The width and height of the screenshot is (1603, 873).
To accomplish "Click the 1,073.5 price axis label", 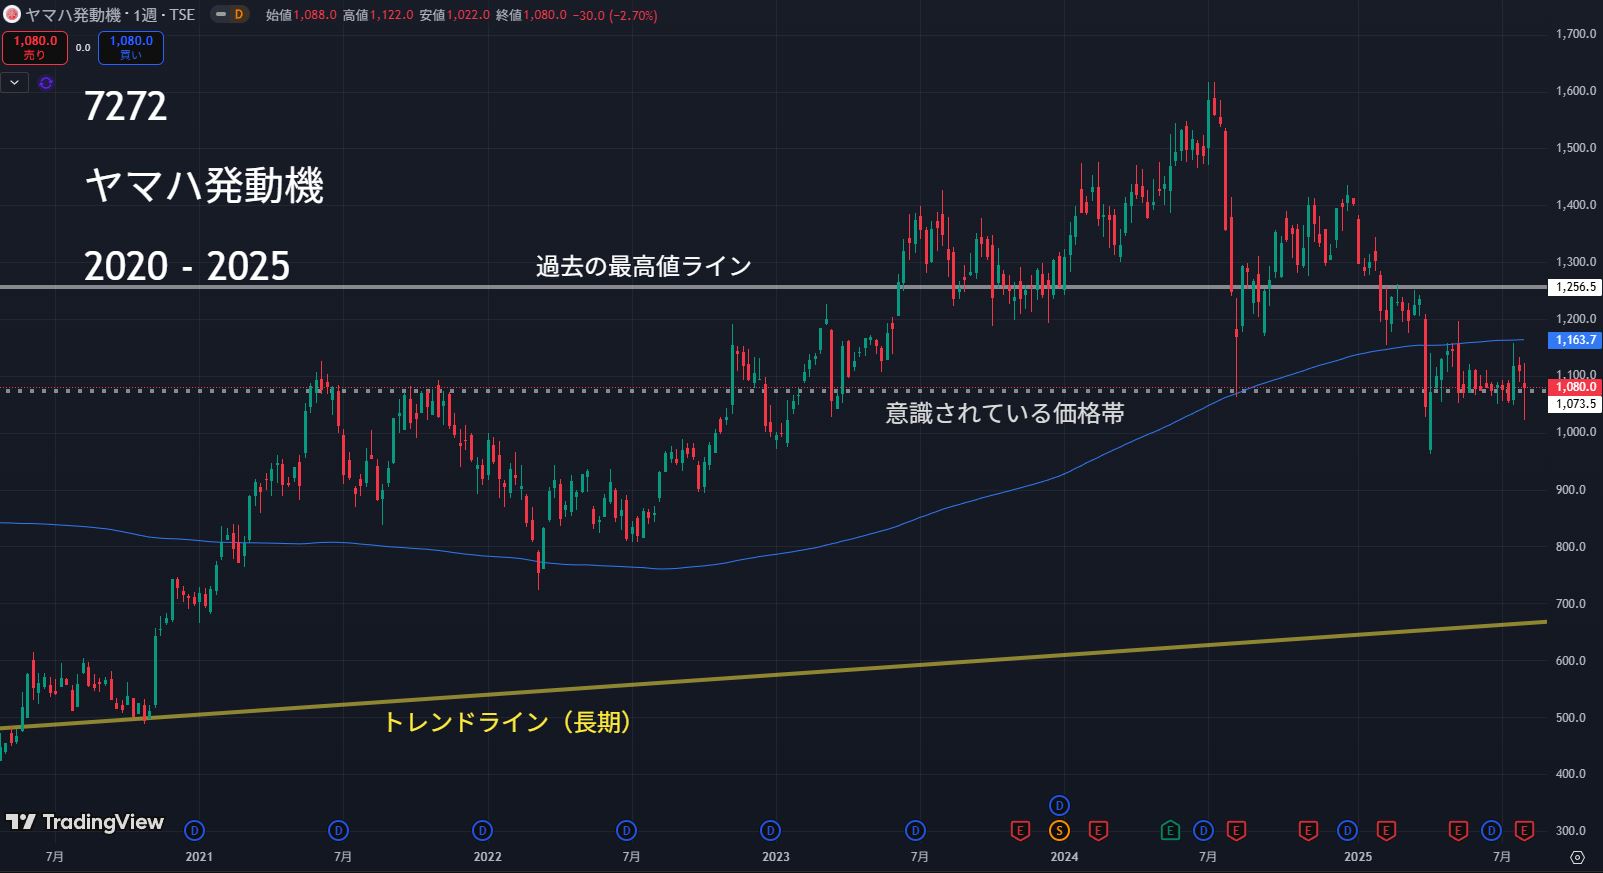I will click(x=1574, y=404).
